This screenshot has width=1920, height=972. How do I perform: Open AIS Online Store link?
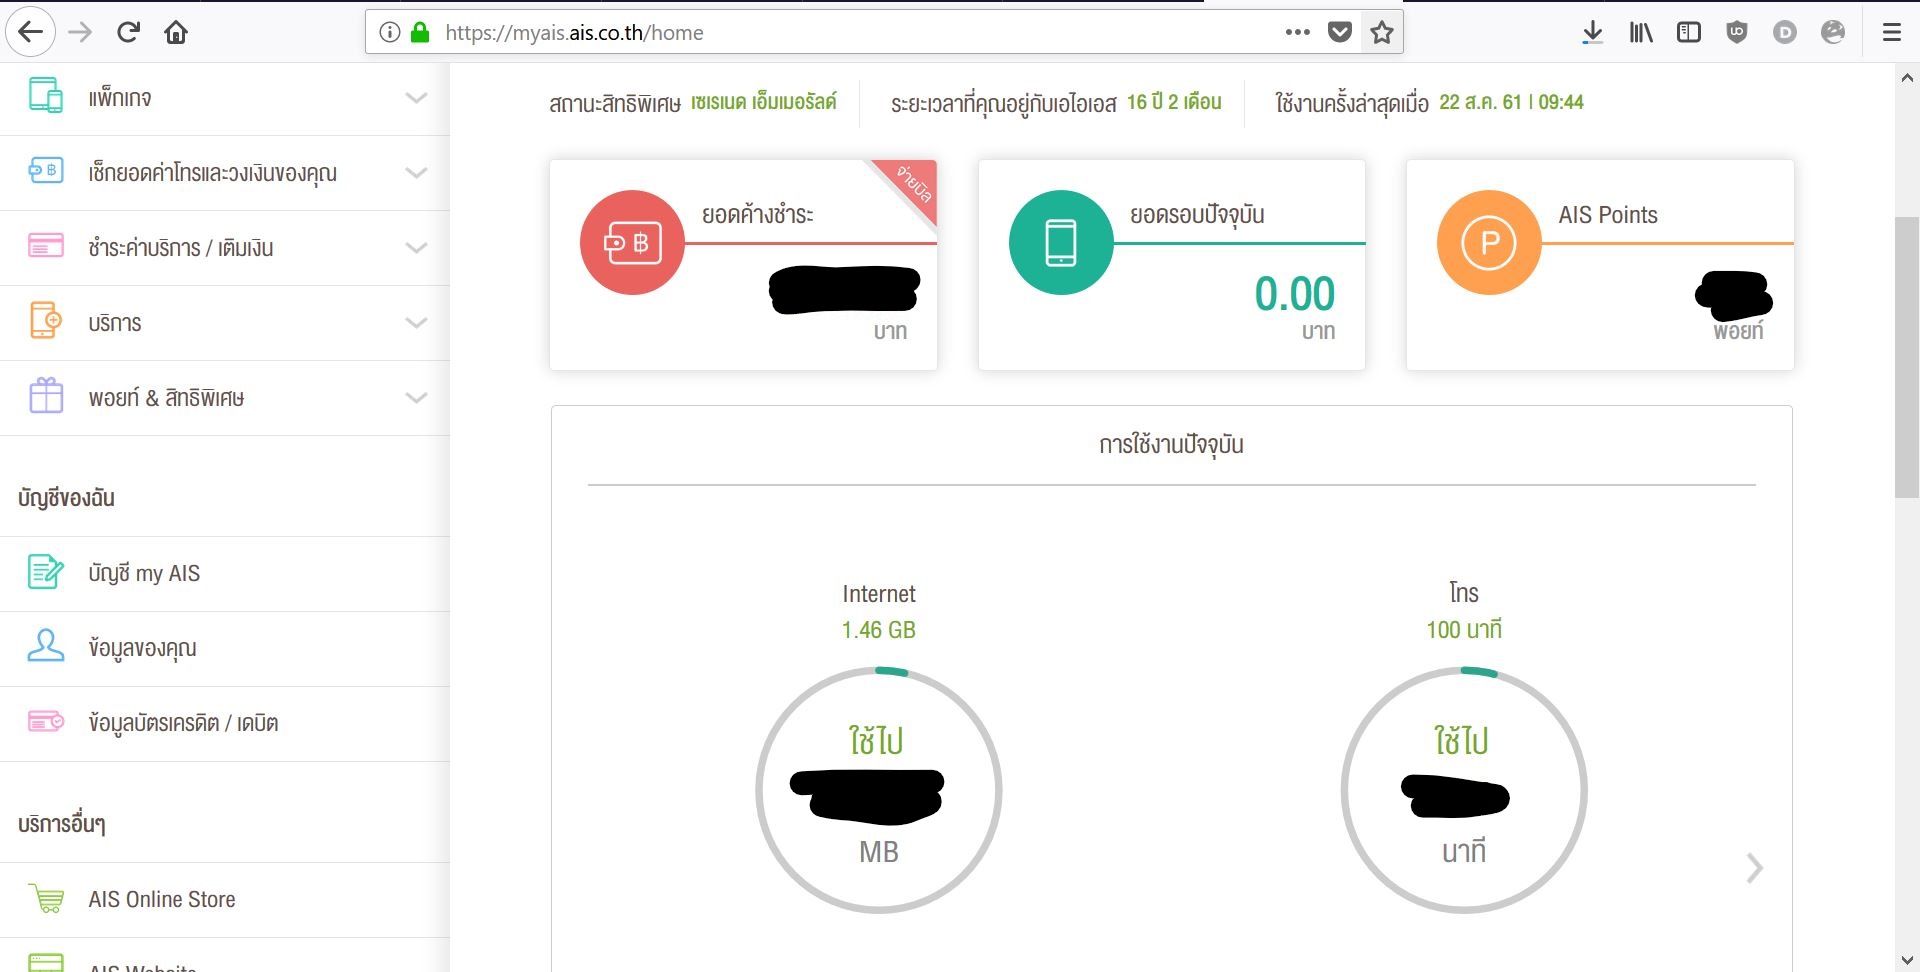click(225, 900)
